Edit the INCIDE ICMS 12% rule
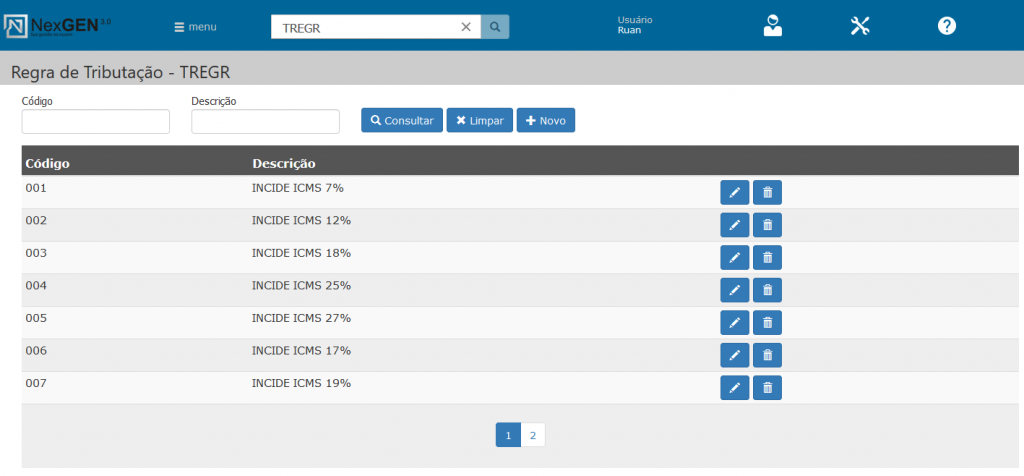This screenshot has width=1024, height=476. 734,225
